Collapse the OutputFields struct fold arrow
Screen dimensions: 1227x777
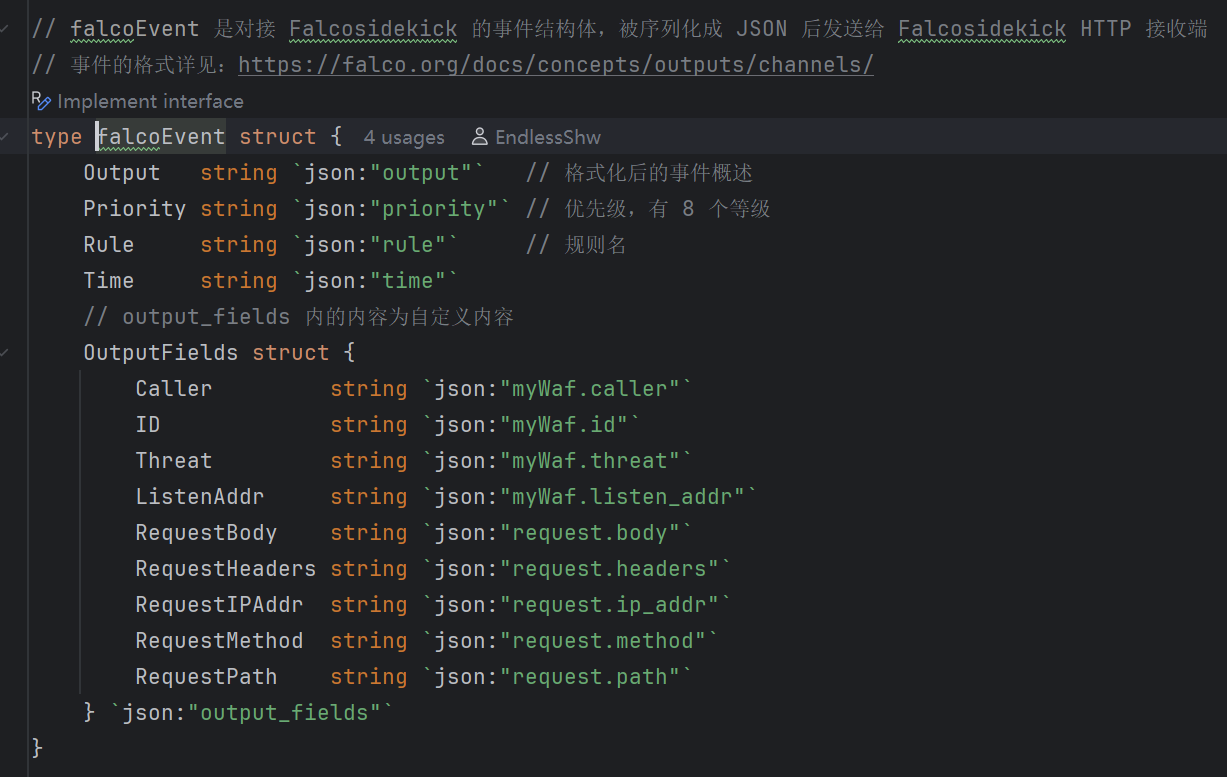pyautogui.click(x=7, y=353)
